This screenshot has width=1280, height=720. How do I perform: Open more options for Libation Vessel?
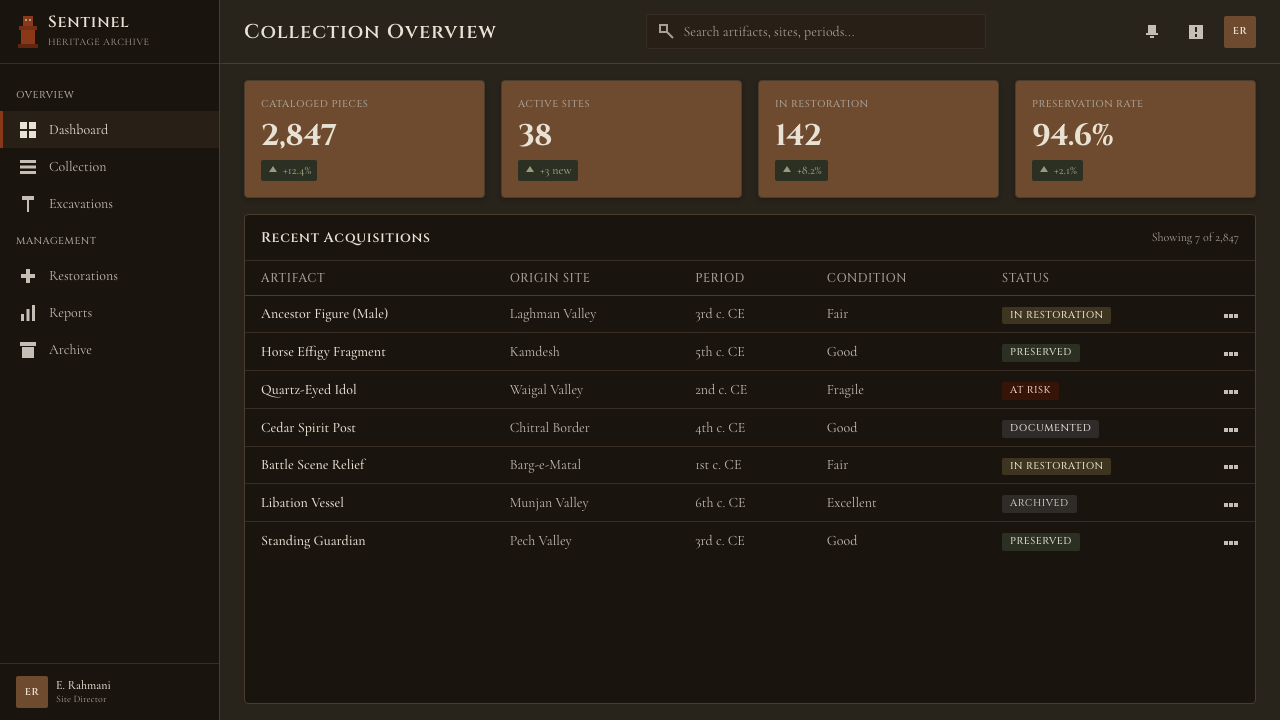pos(1231,504)
